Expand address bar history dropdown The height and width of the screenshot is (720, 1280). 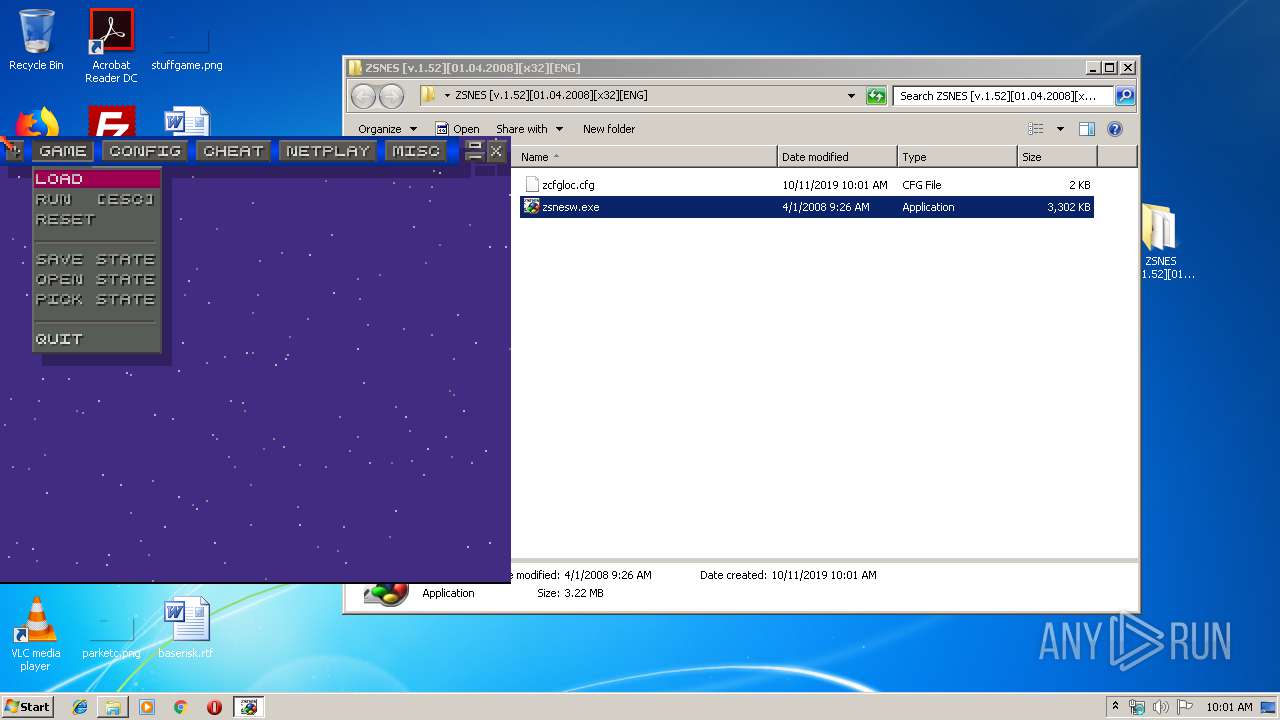851,96
